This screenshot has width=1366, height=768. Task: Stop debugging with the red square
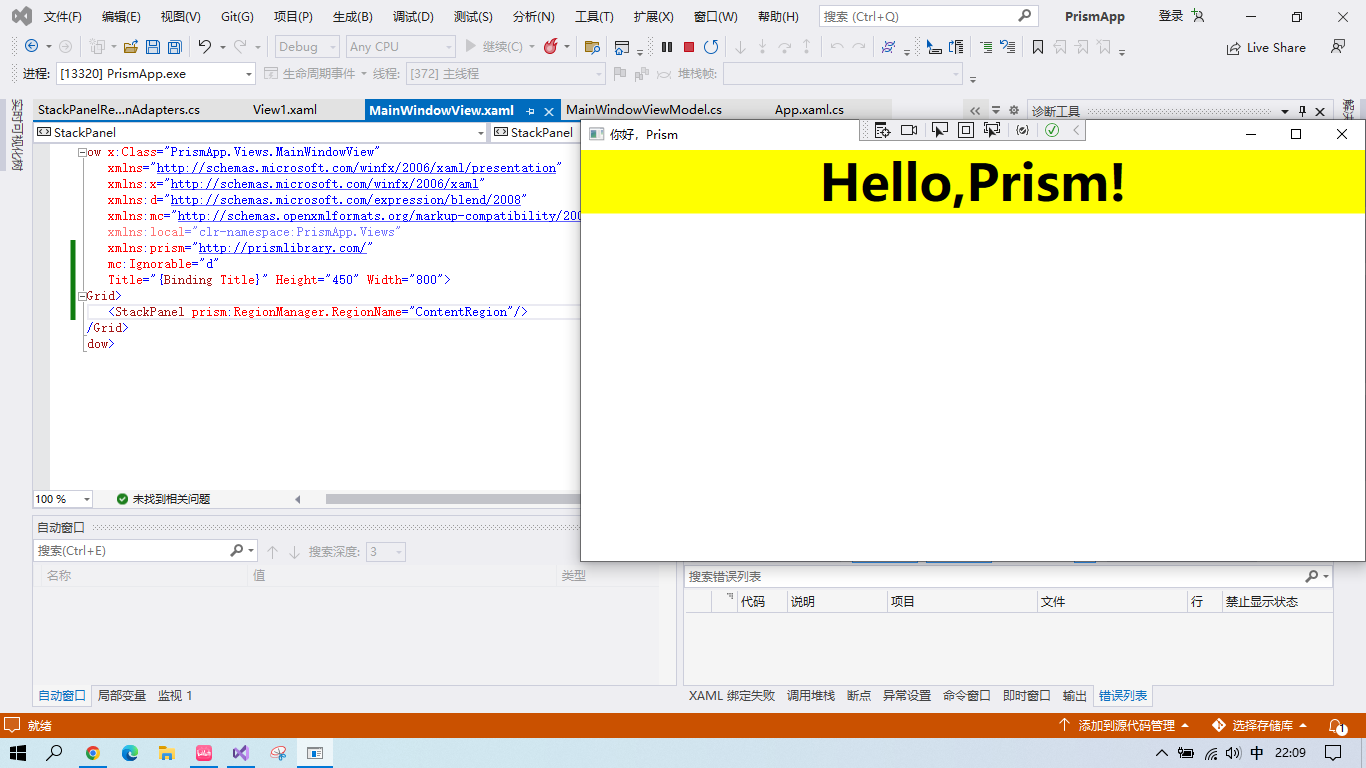[x=689, y=47]
